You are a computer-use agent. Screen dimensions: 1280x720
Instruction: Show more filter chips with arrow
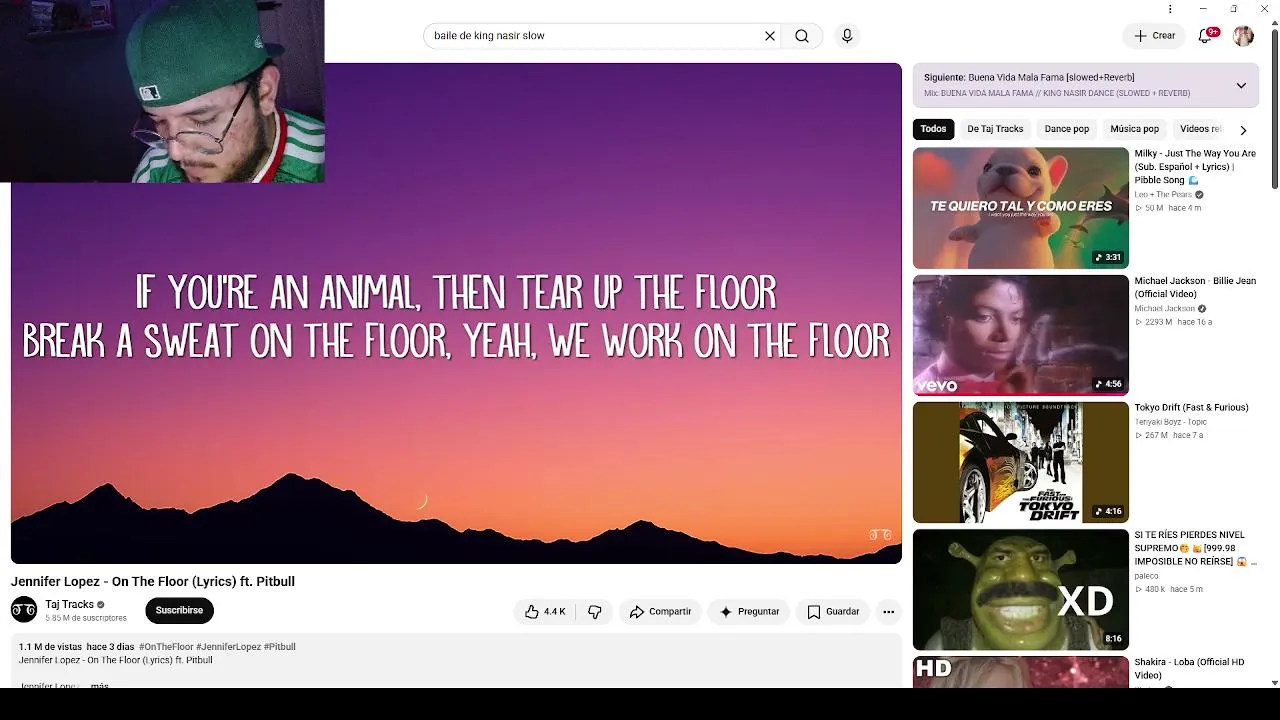[x=1243, y=130]
